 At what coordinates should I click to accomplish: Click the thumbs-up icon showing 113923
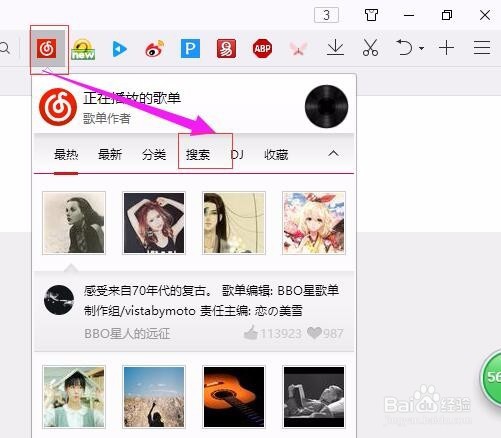[x=251, y=333]
